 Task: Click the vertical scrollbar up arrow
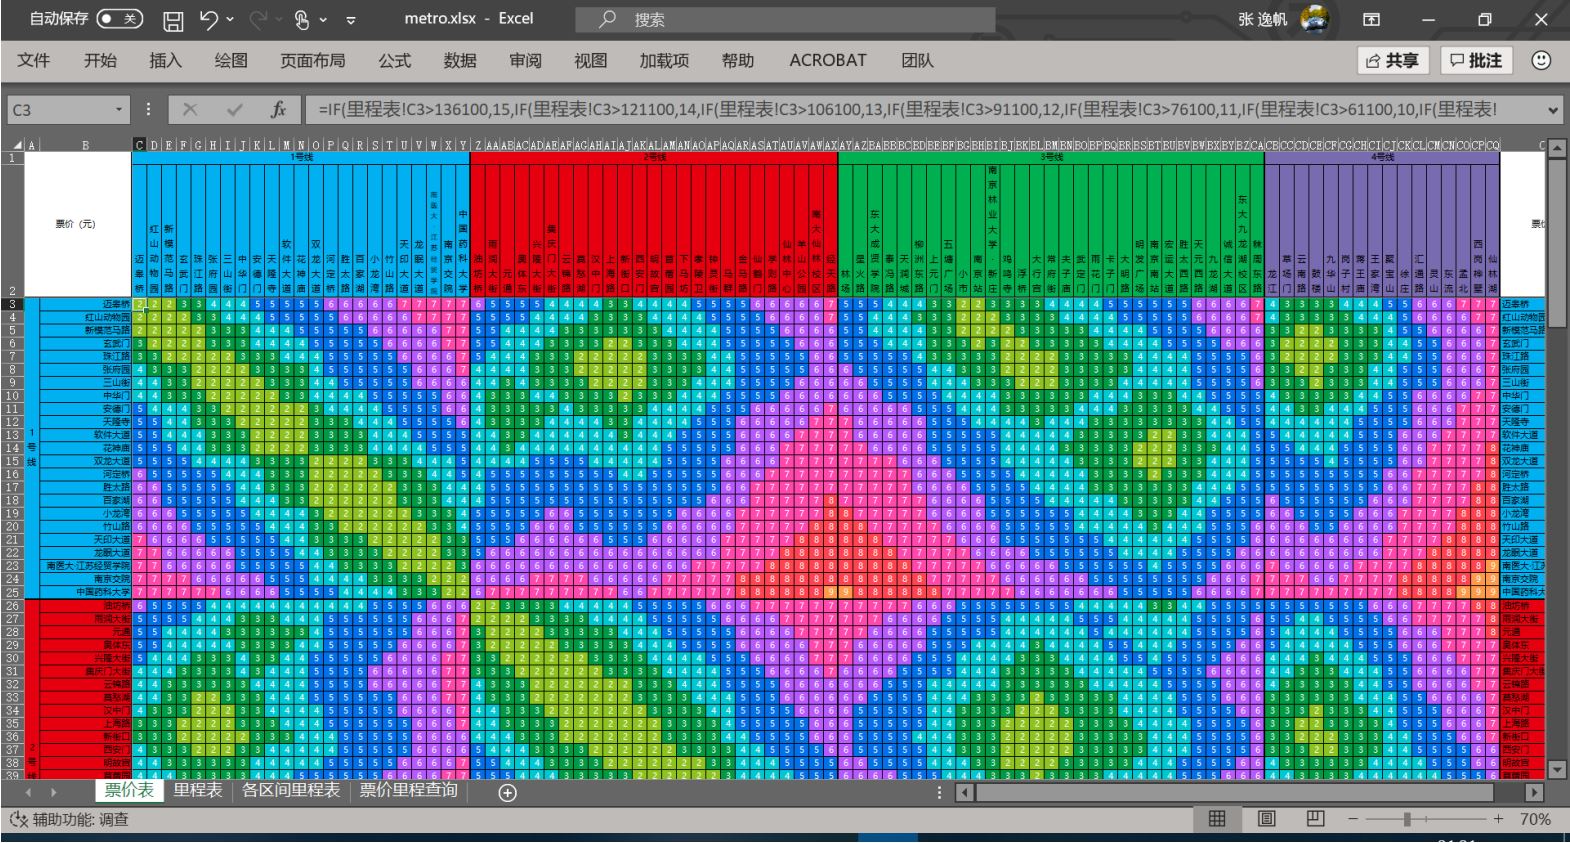pyautogui.click(x=1557, y=147)
